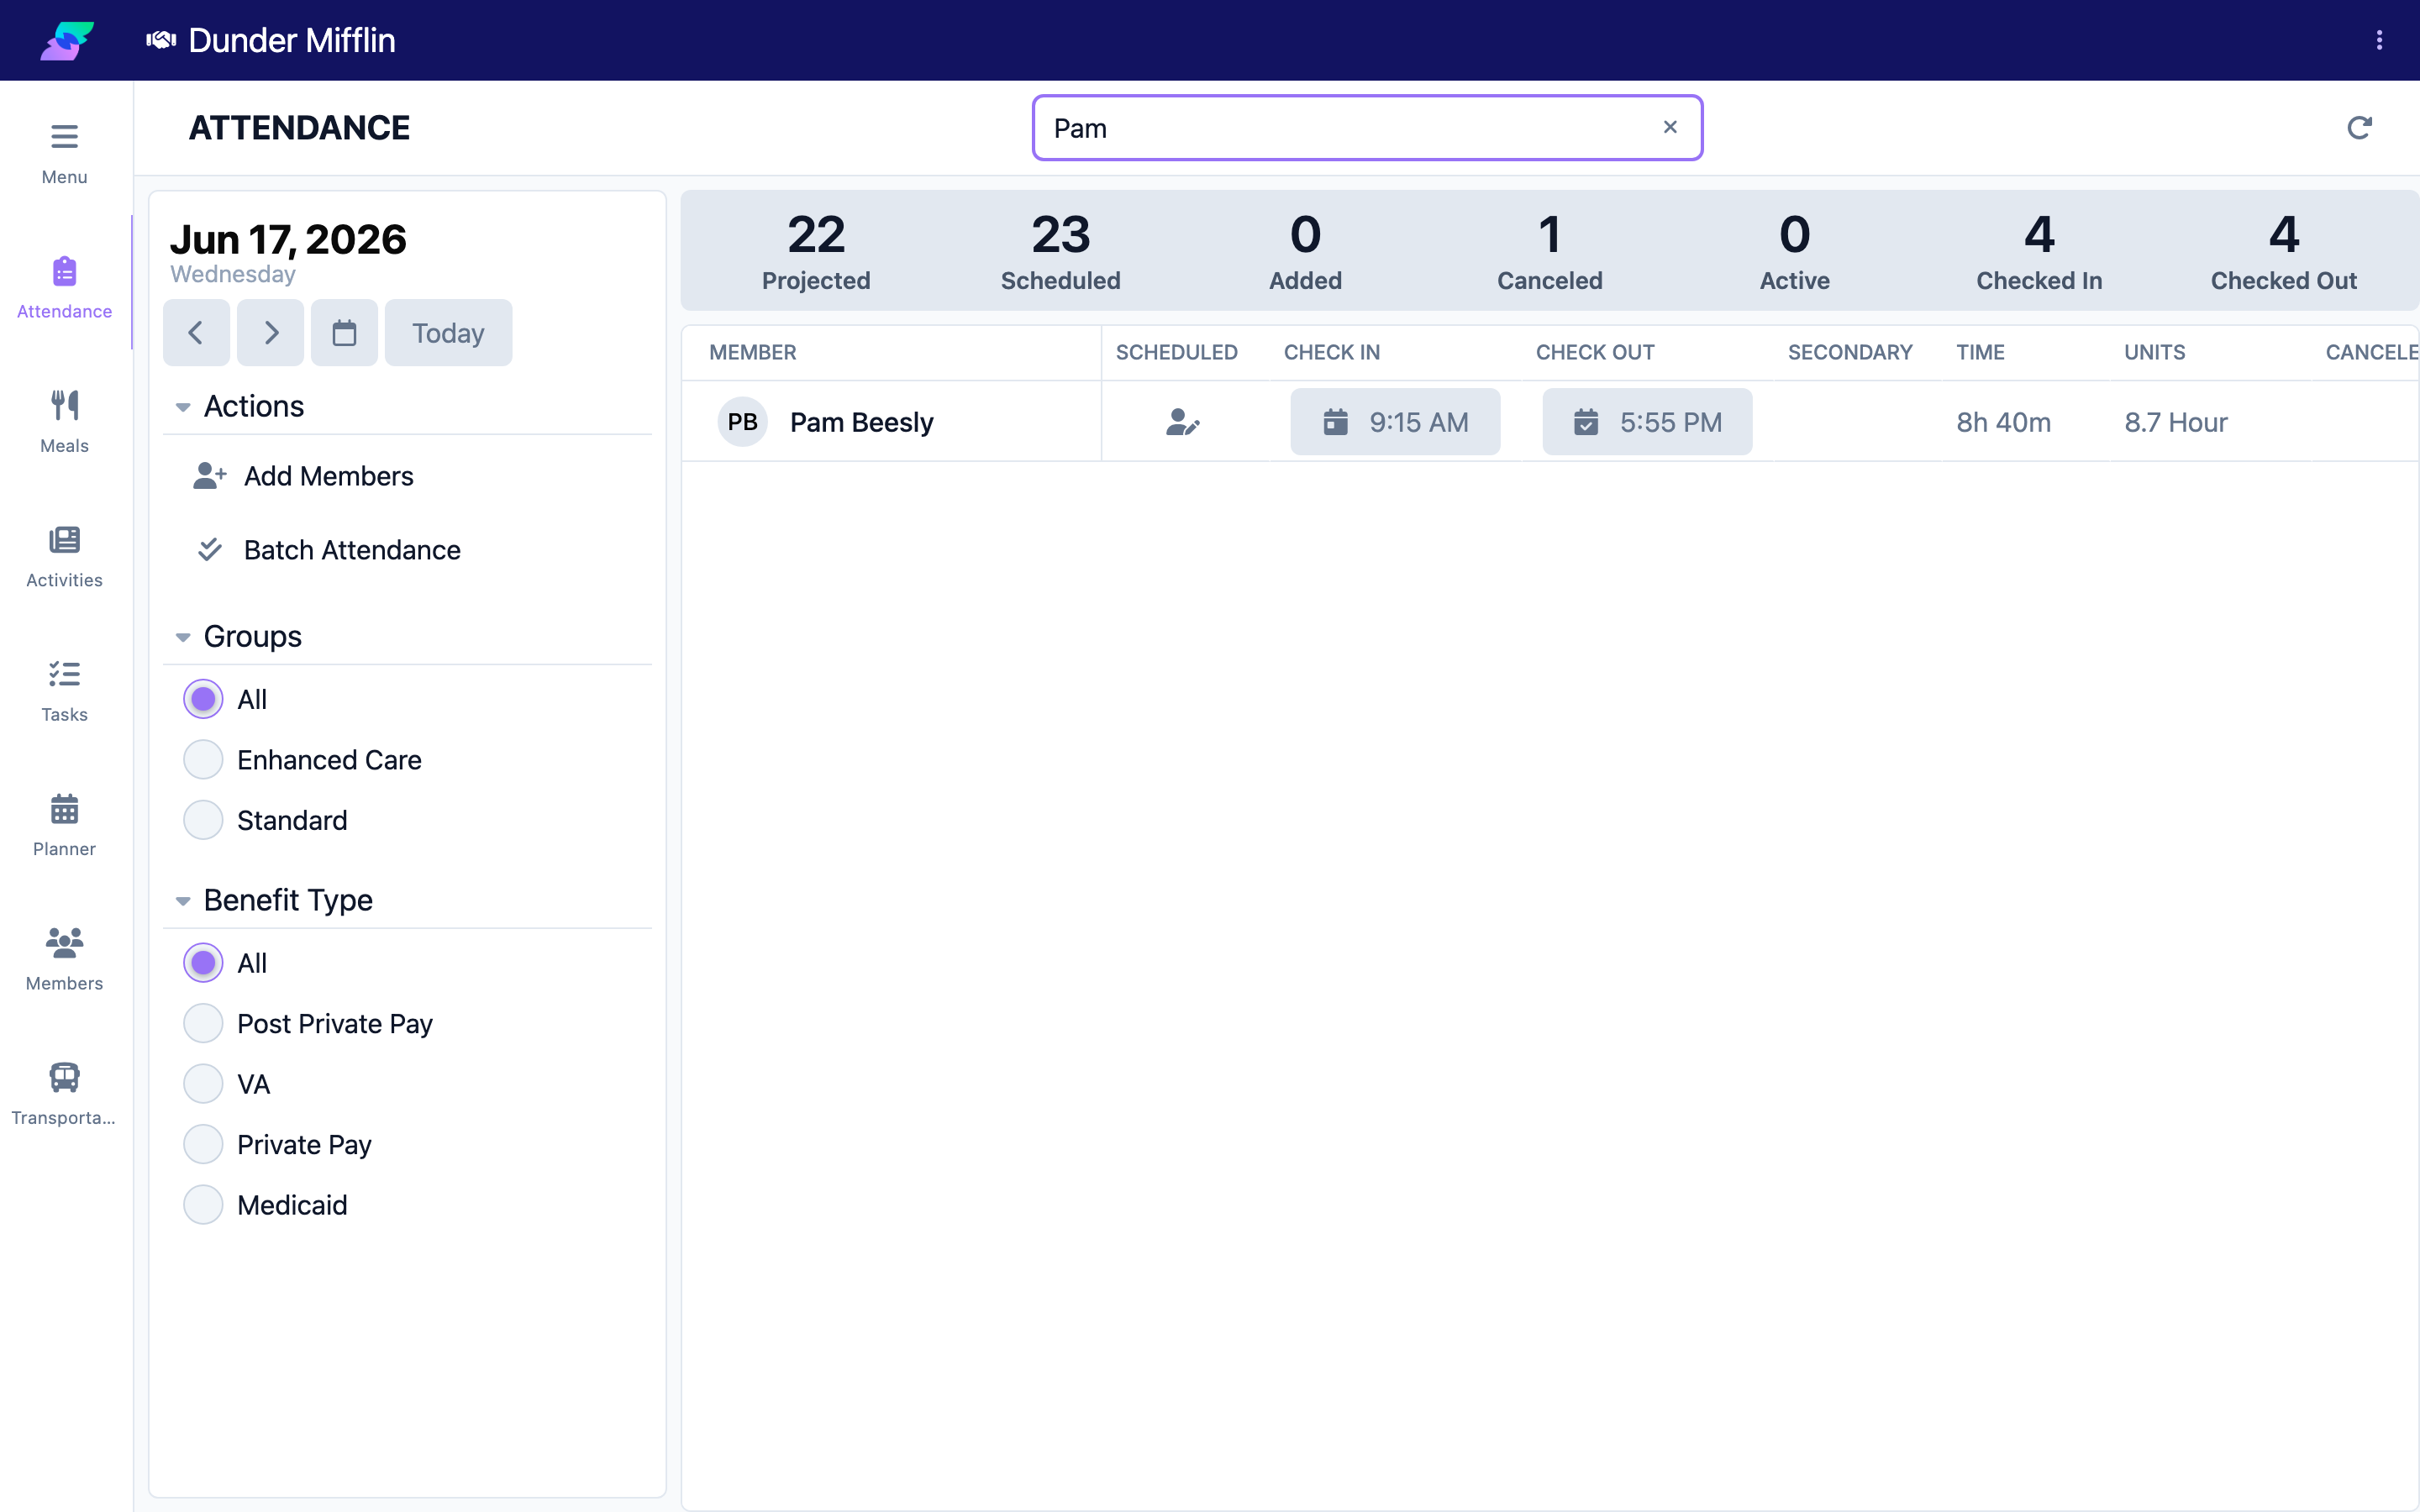Select the Attendance clipboard icon
Screen dimensions: 2420x1512
pos(64,272)
